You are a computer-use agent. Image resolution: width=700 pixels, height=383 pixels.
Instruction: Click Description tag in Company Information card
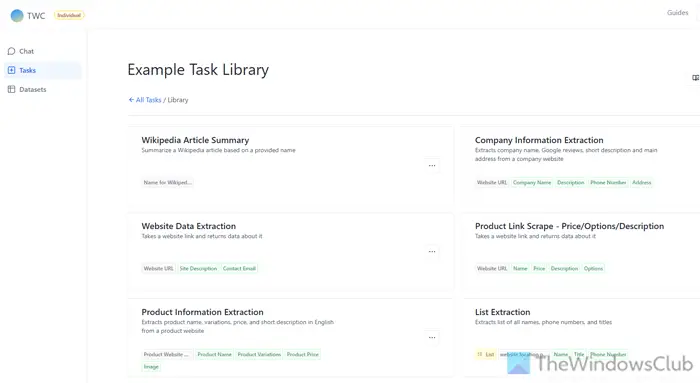point(571,183)
